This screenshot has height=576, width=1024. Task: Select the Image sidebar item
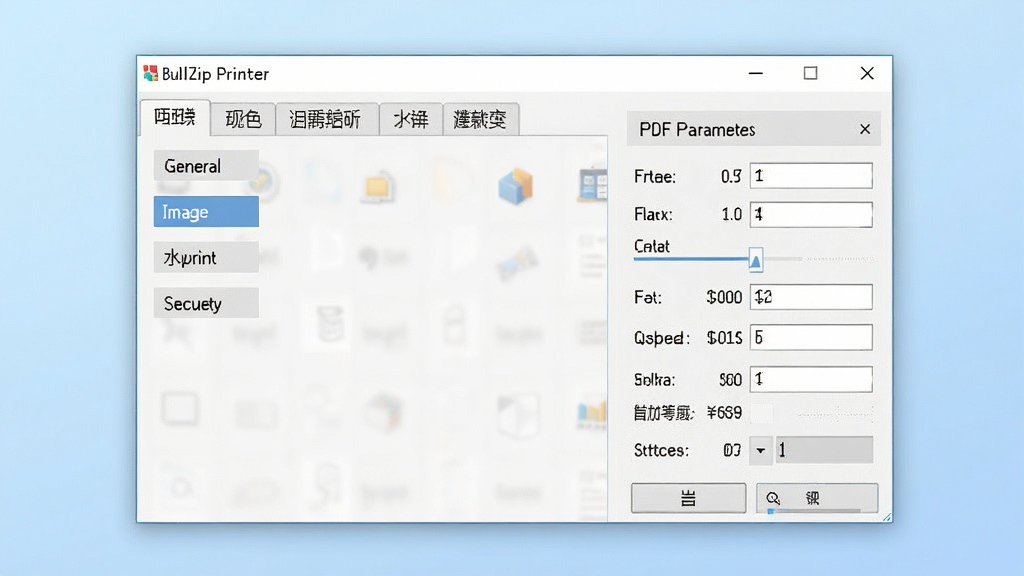click(x=206, y=212)
